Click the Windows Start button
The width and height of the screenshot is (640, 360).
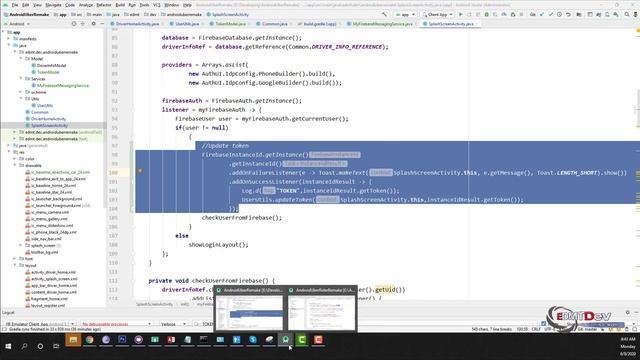(x=8, y=346)
